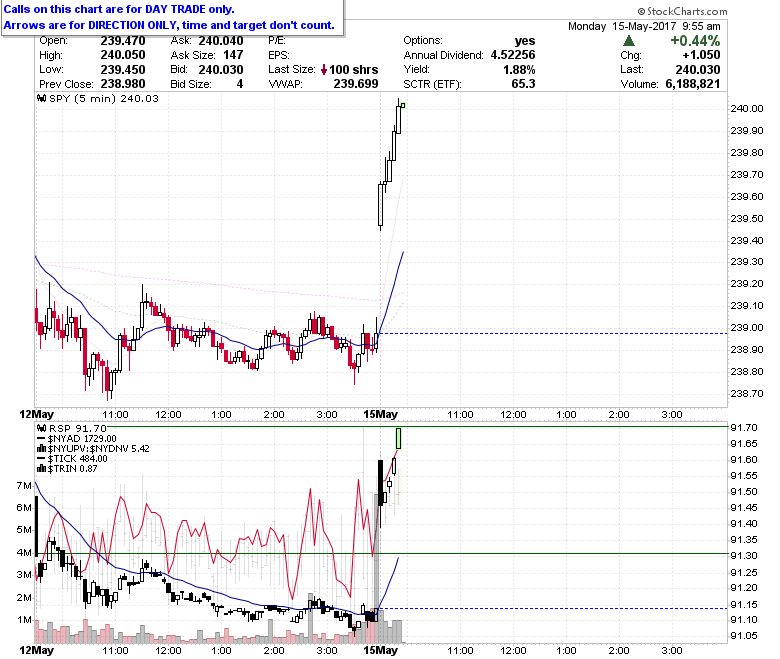
Task: Click the Last Size 100 shrs value
Action: tap(354, 70)
